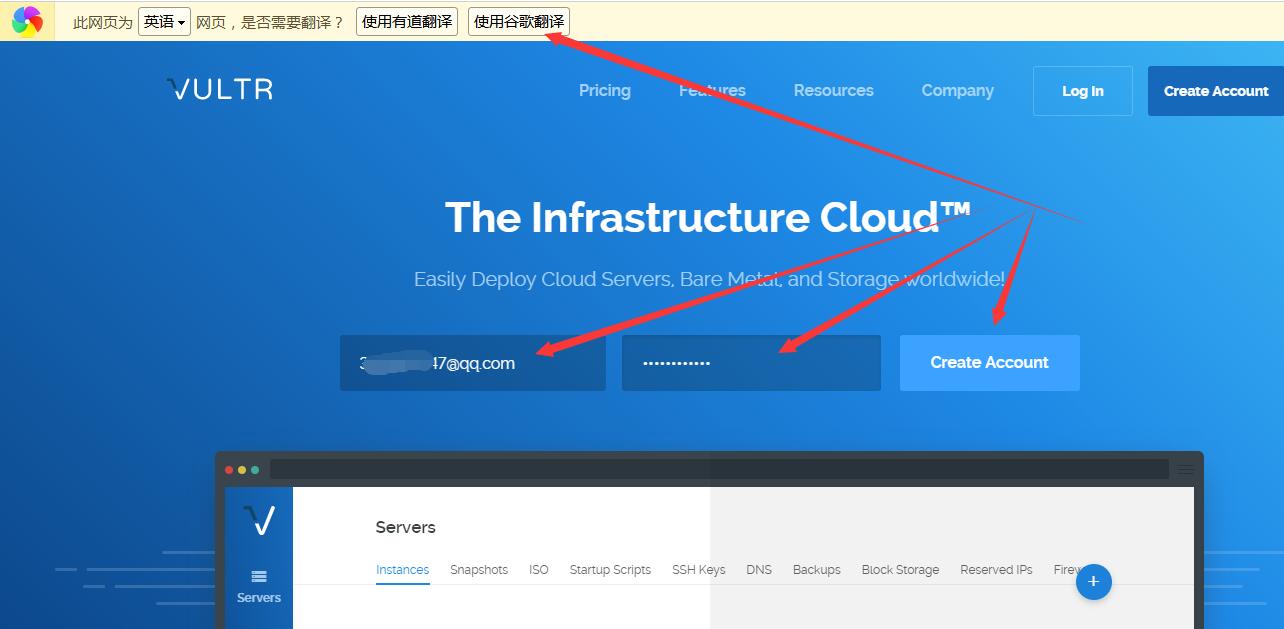Switch to the Block Storage tab

900,570
